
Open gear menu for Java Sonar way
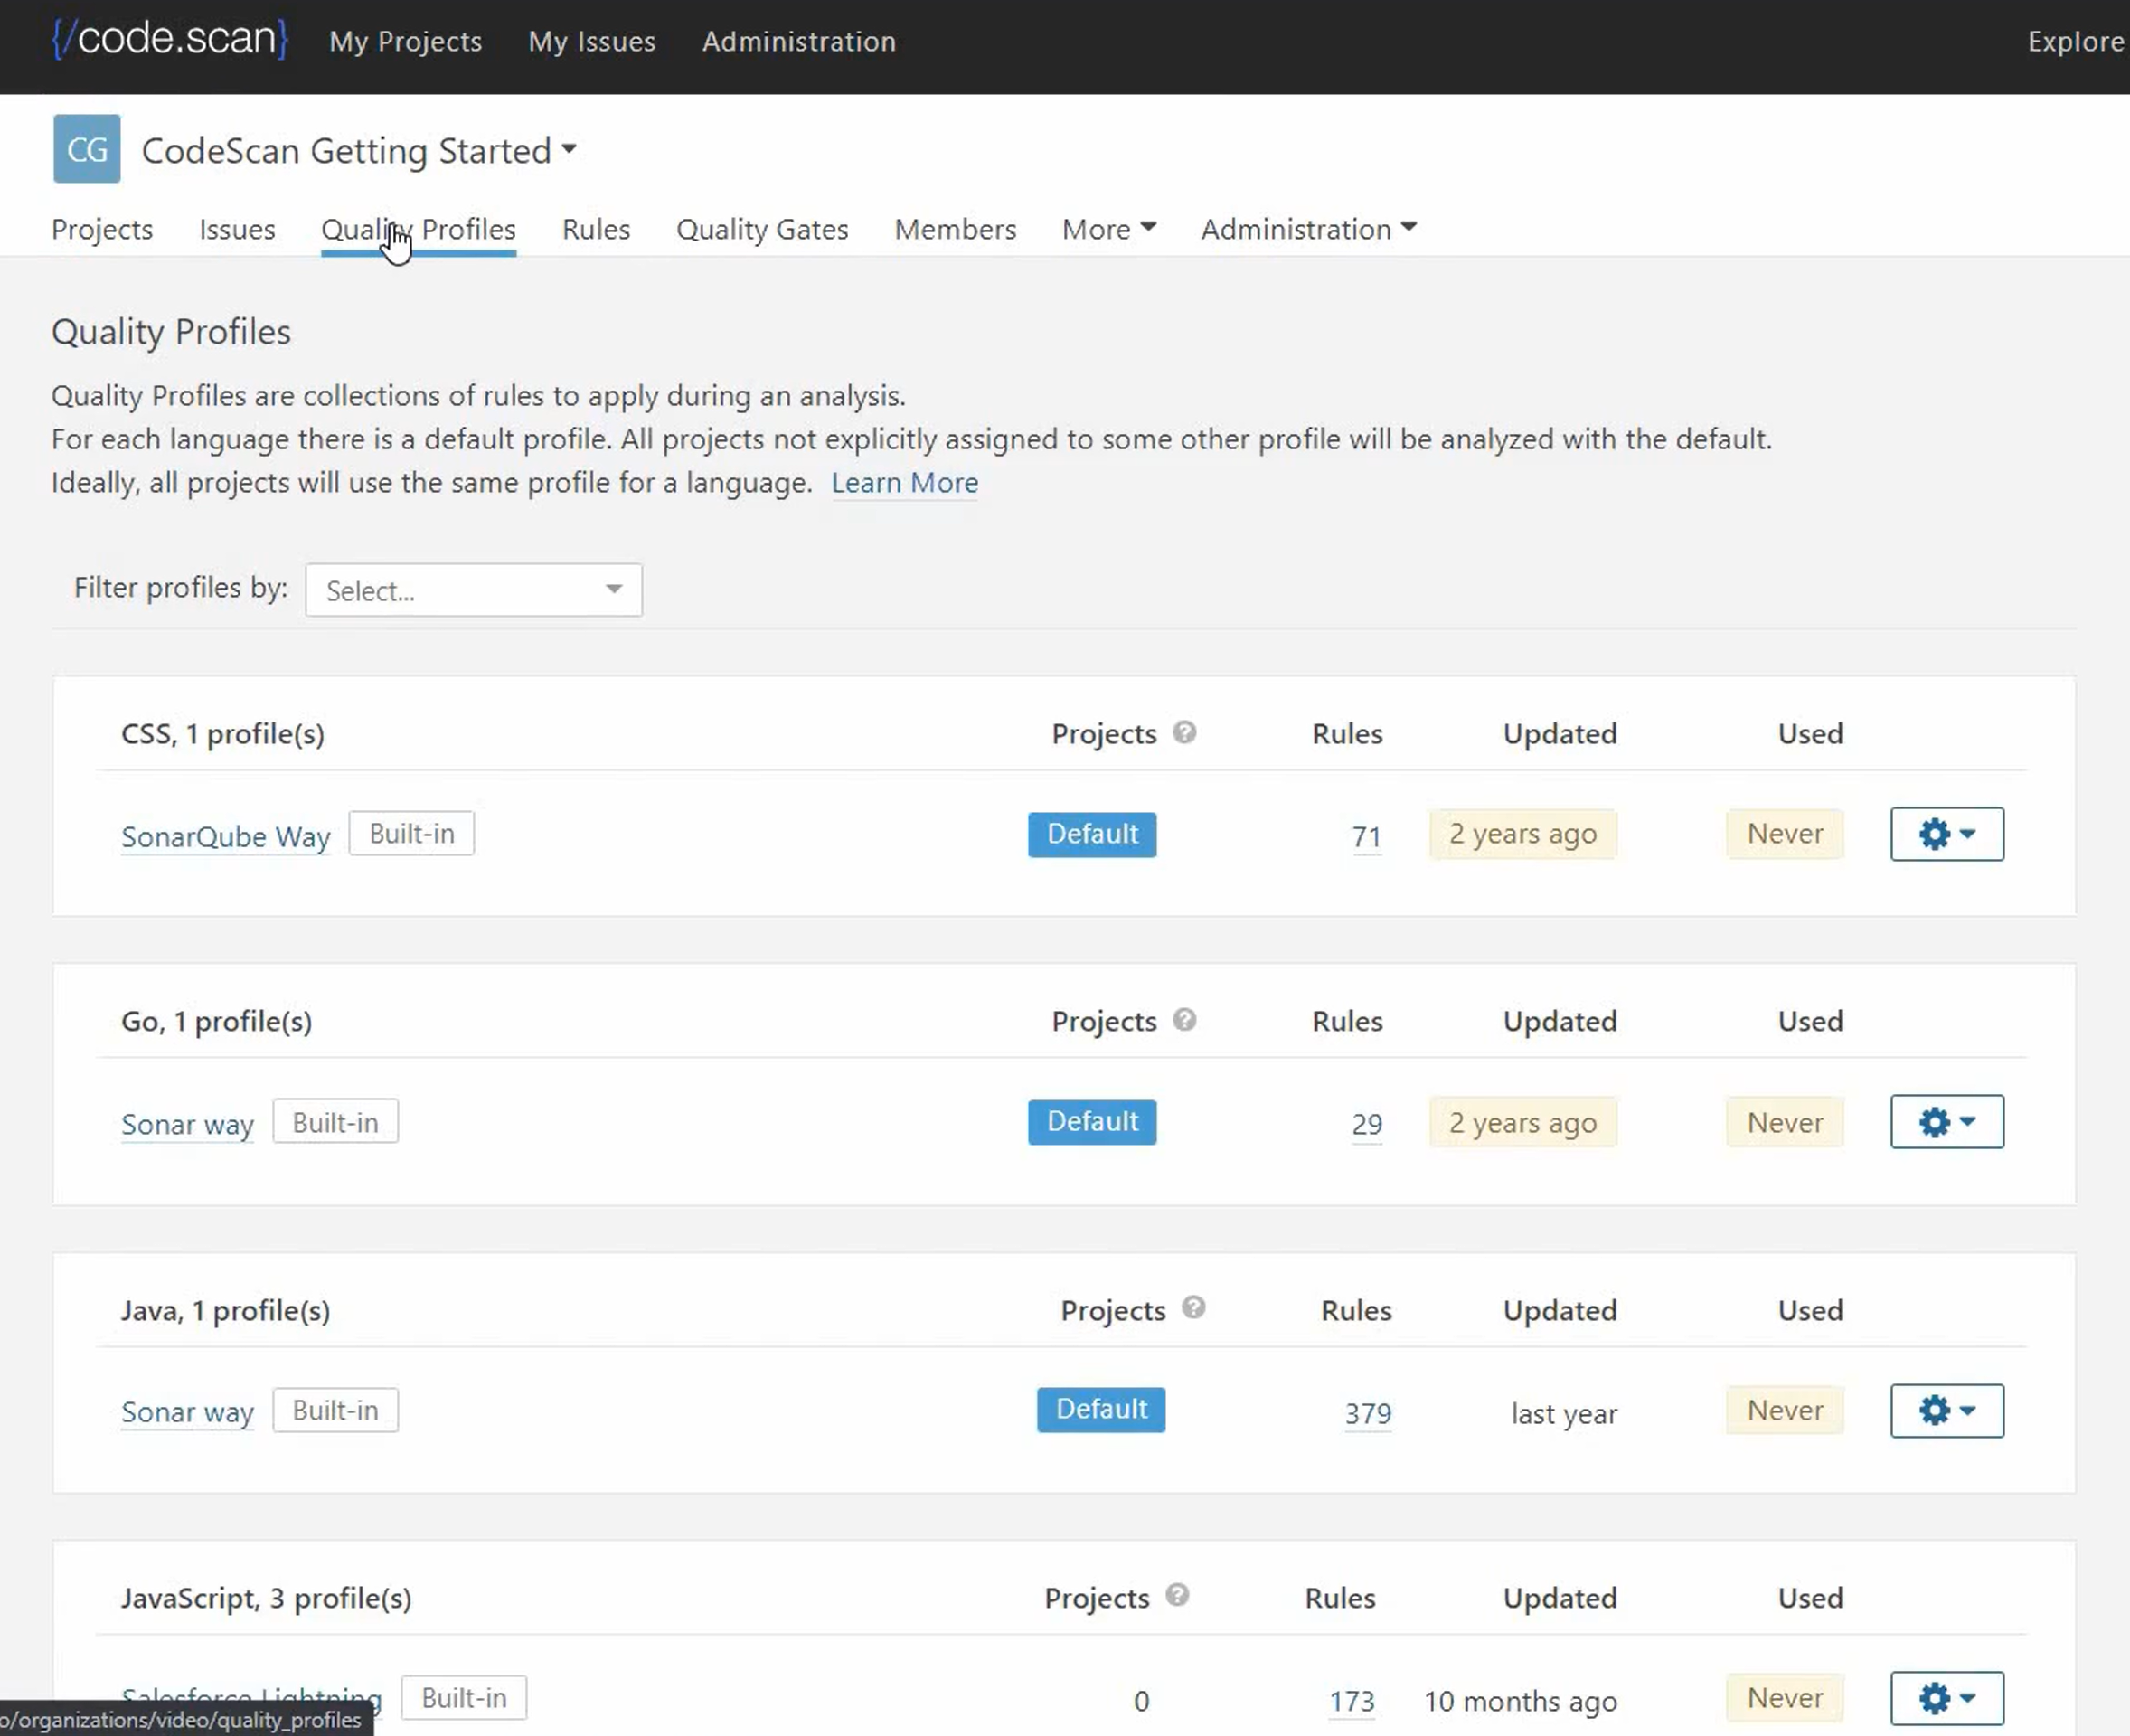(x=1946, y=1410)
